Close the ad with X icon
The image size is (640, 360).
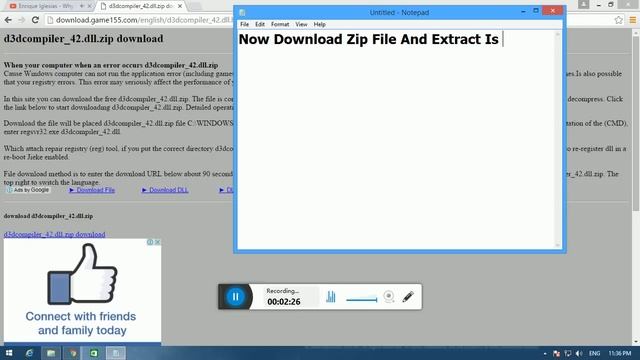[158, 242]
